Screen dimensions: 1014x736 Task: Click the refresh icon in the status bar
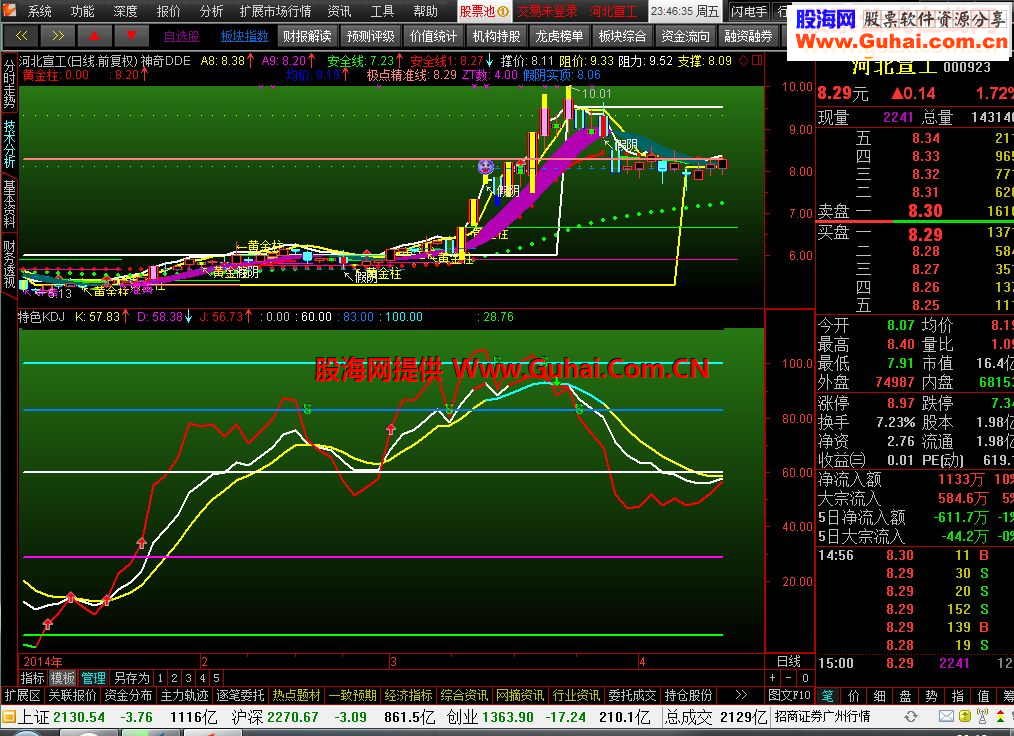pos(911,717)
